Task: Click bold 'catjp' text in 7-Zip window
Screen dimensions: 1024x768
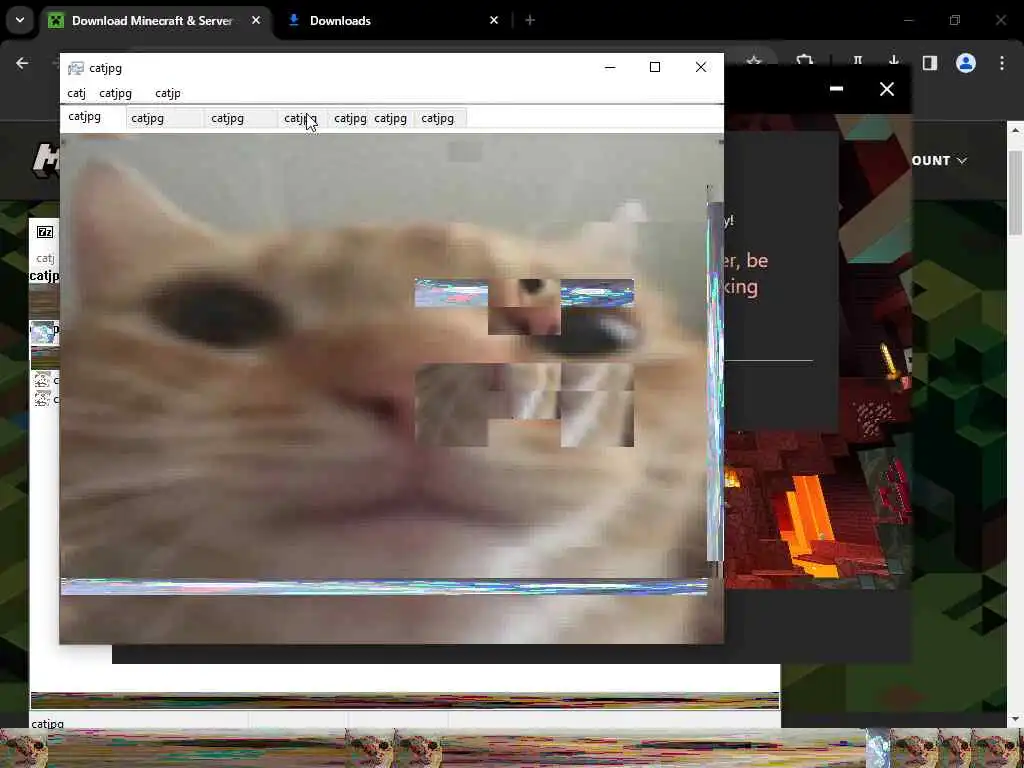Action: click(44, 276)
